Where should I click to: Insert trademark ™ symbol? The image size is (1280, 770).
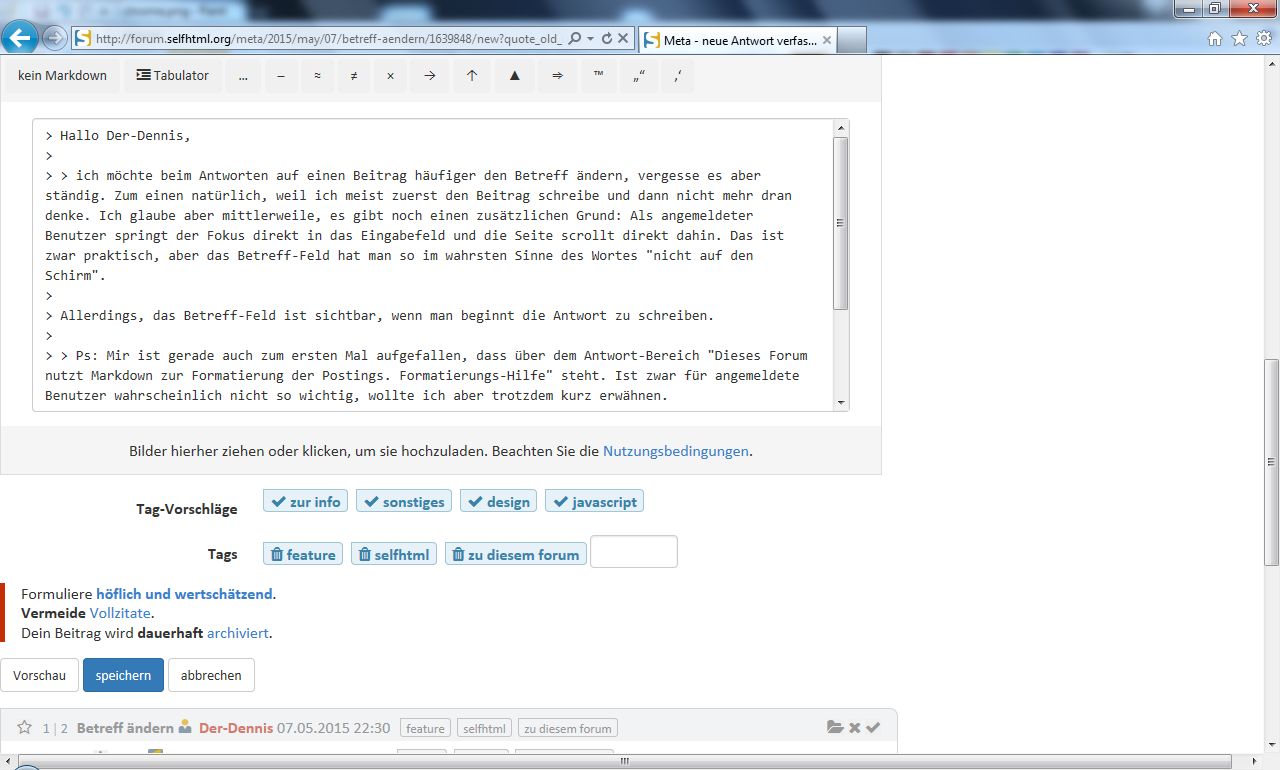(x=598, y=75)
